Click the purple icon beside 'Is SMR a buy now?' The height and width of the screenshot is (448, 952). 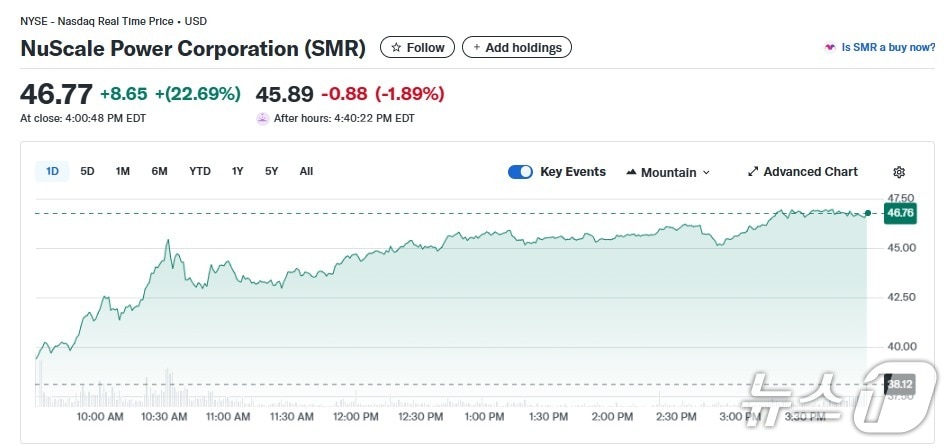tap(829, 47)
